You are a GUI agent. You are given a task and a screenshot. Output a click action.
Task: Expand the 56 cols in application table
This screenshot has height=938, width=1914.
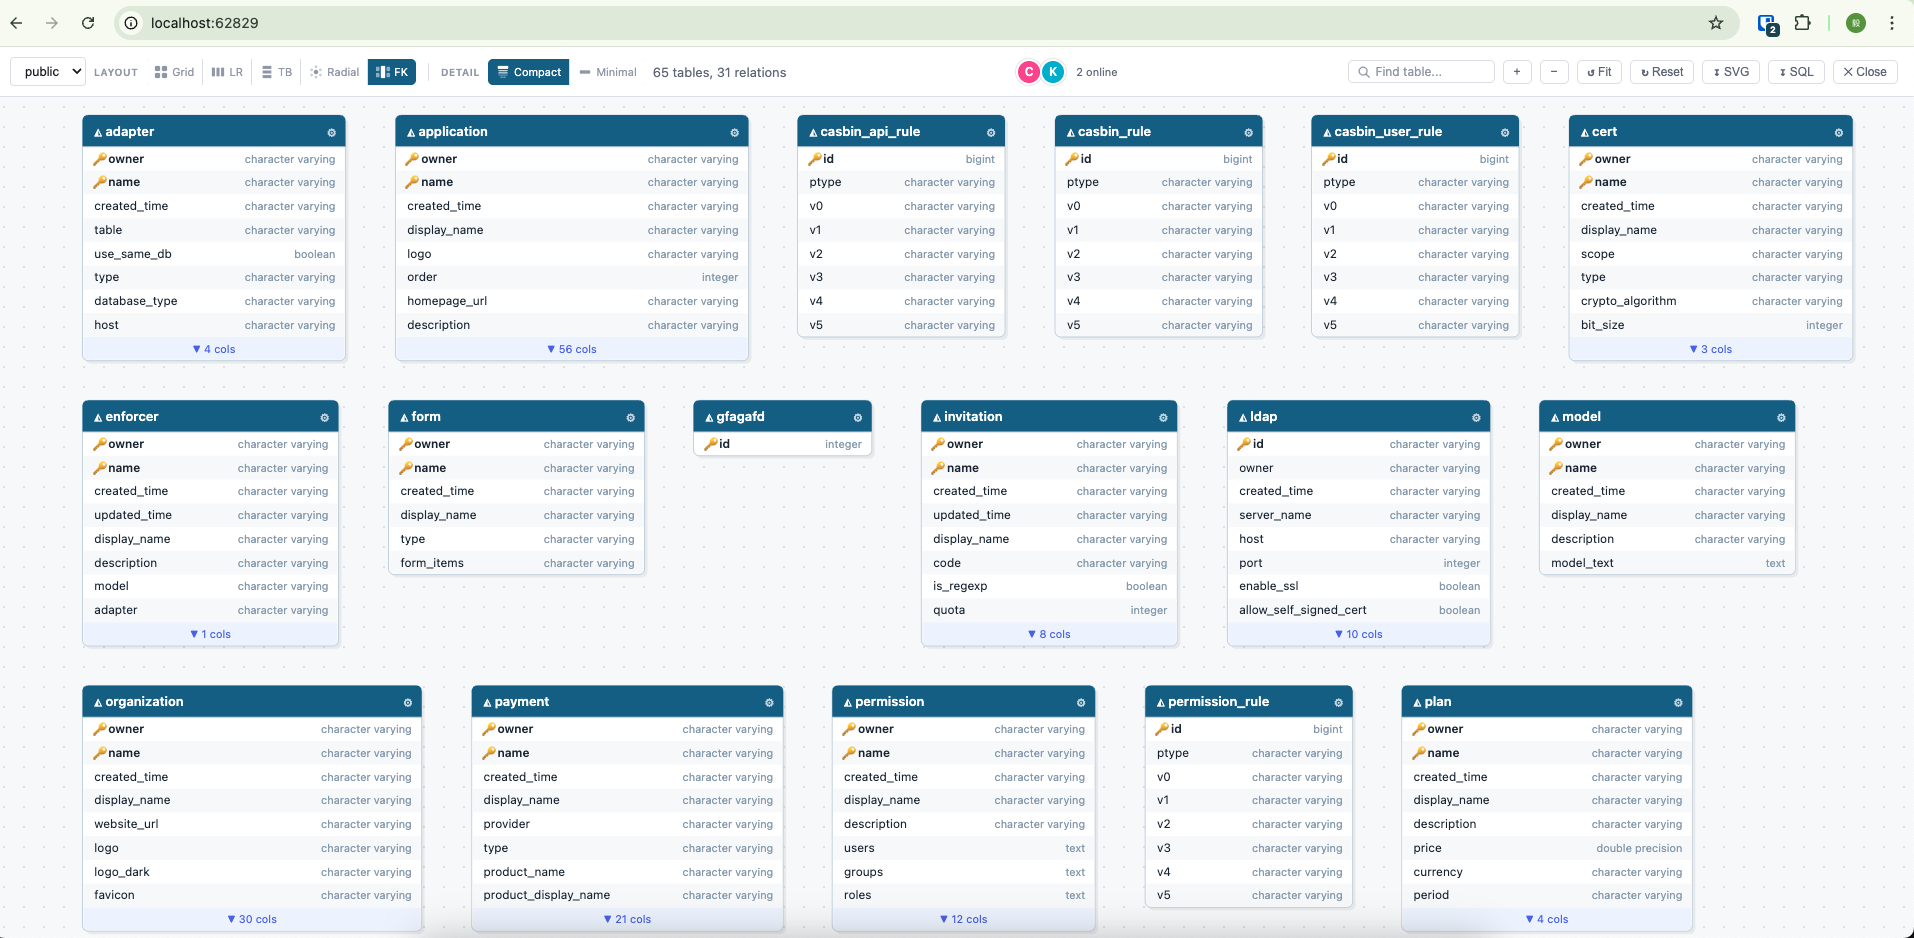pyautogui.click(x=572, y=349)
